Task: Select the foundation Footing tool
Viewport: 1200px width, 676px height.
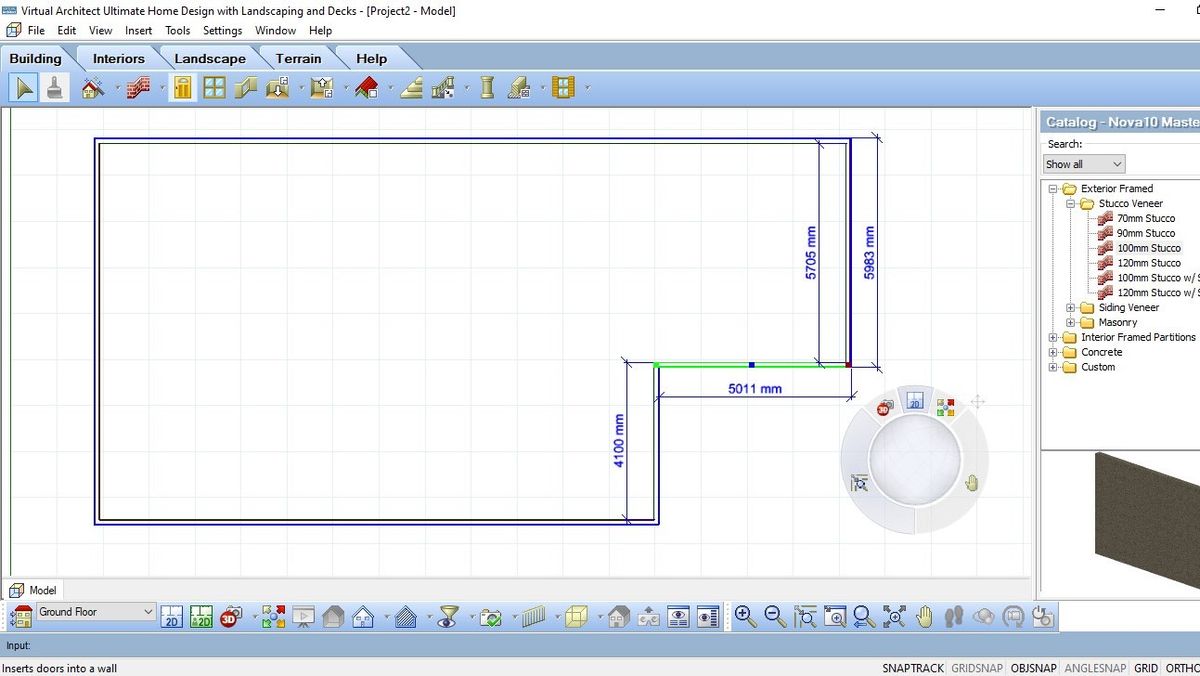Action: coord(519,88)
